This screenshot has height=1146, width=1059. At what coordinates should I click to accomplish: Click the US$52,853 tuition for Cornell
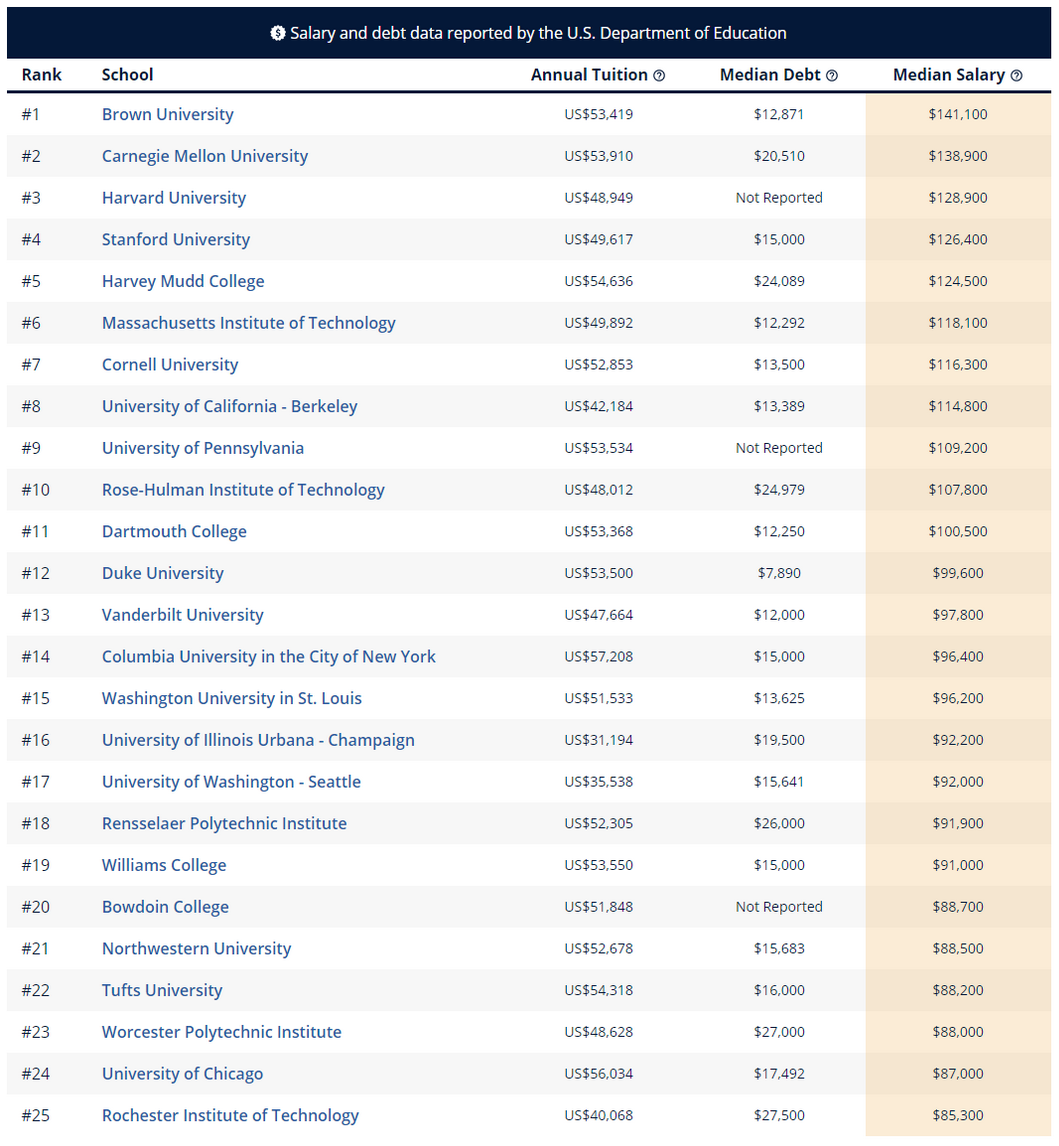point(599,365)
